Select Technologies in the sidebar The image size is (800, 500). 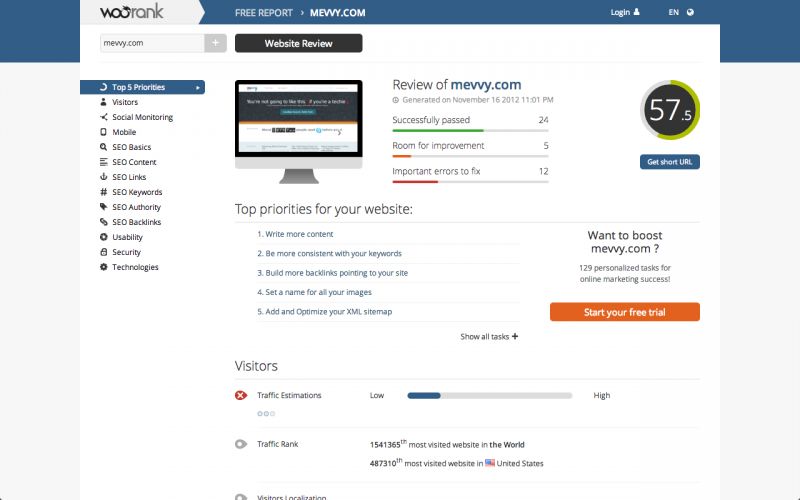point(135,267)
